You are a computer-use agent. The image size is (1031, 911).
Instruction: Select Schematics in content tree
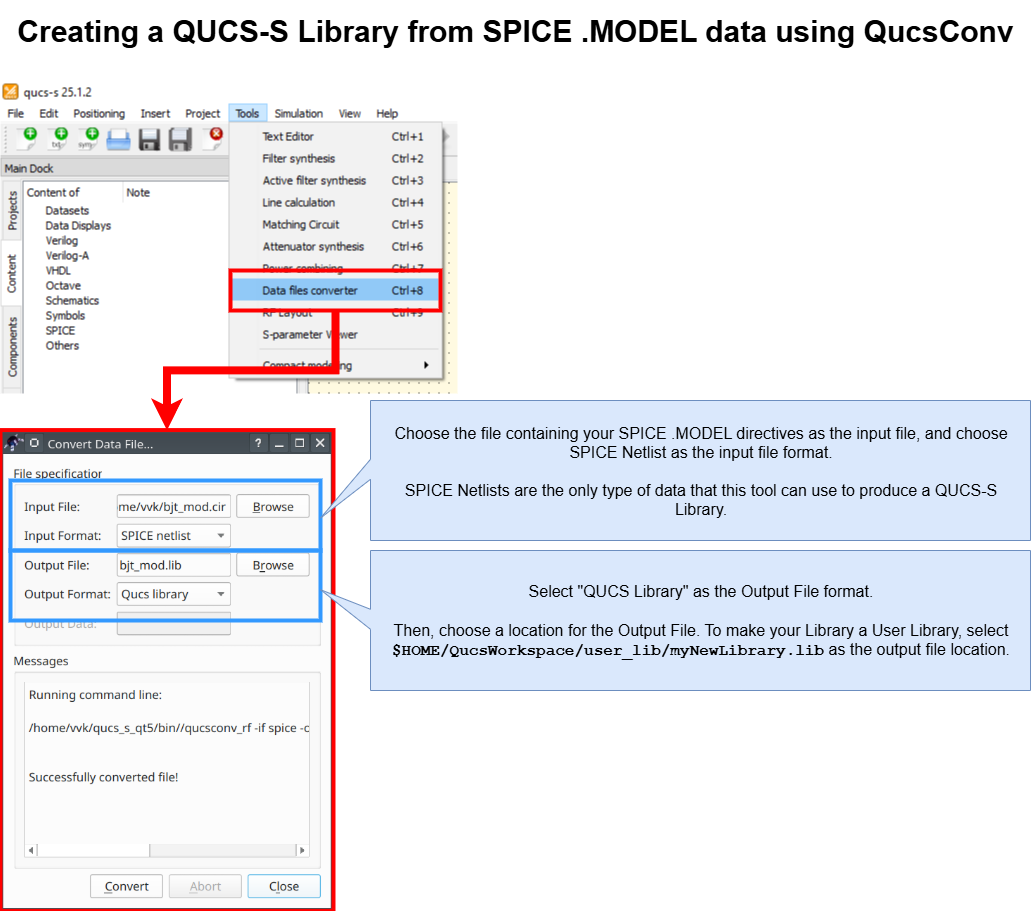point(72,301)
